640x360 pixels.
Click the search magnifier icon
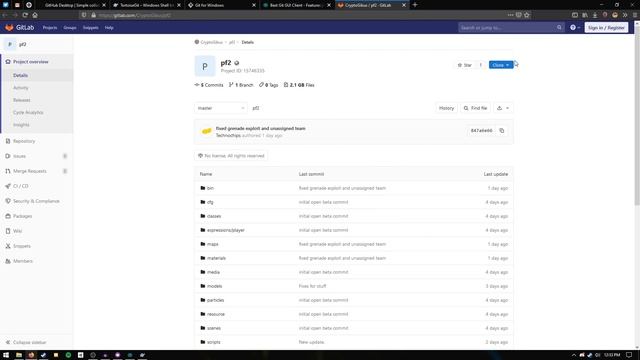[559, 27]
